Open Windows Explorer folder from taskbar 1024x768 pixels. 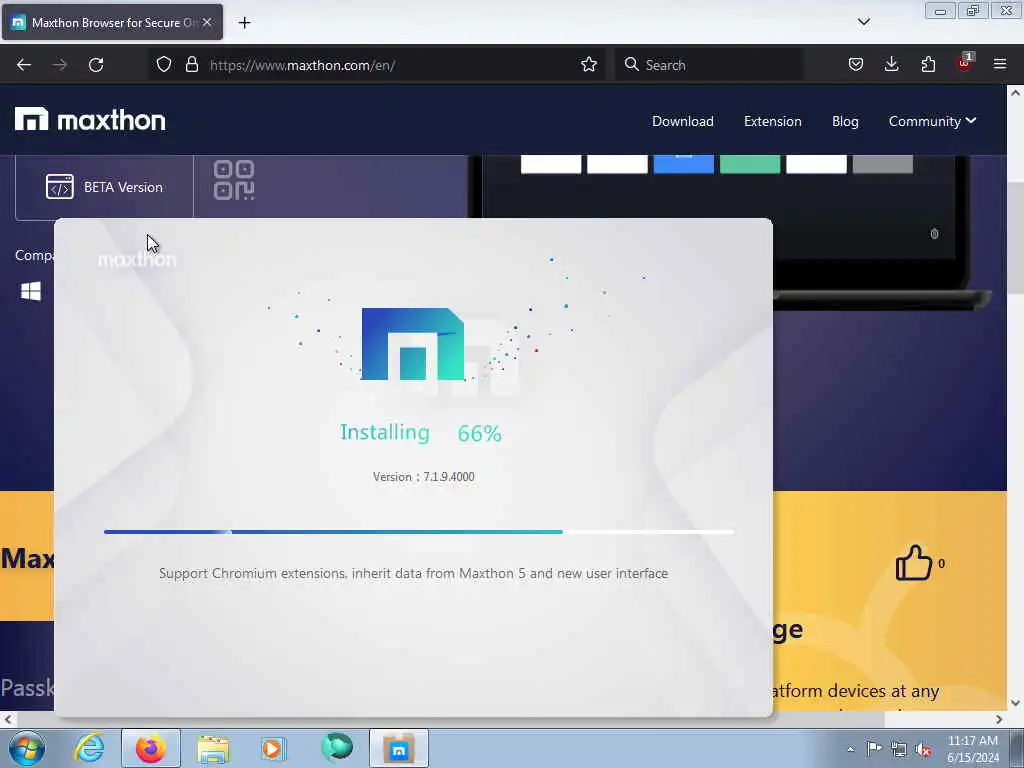pos(213,748)
